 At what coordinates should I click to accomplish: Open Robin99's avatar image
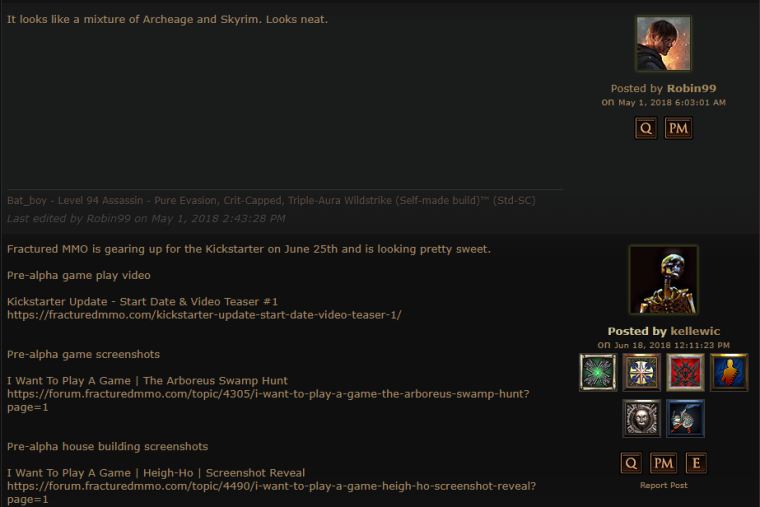[x=663, y=43]
